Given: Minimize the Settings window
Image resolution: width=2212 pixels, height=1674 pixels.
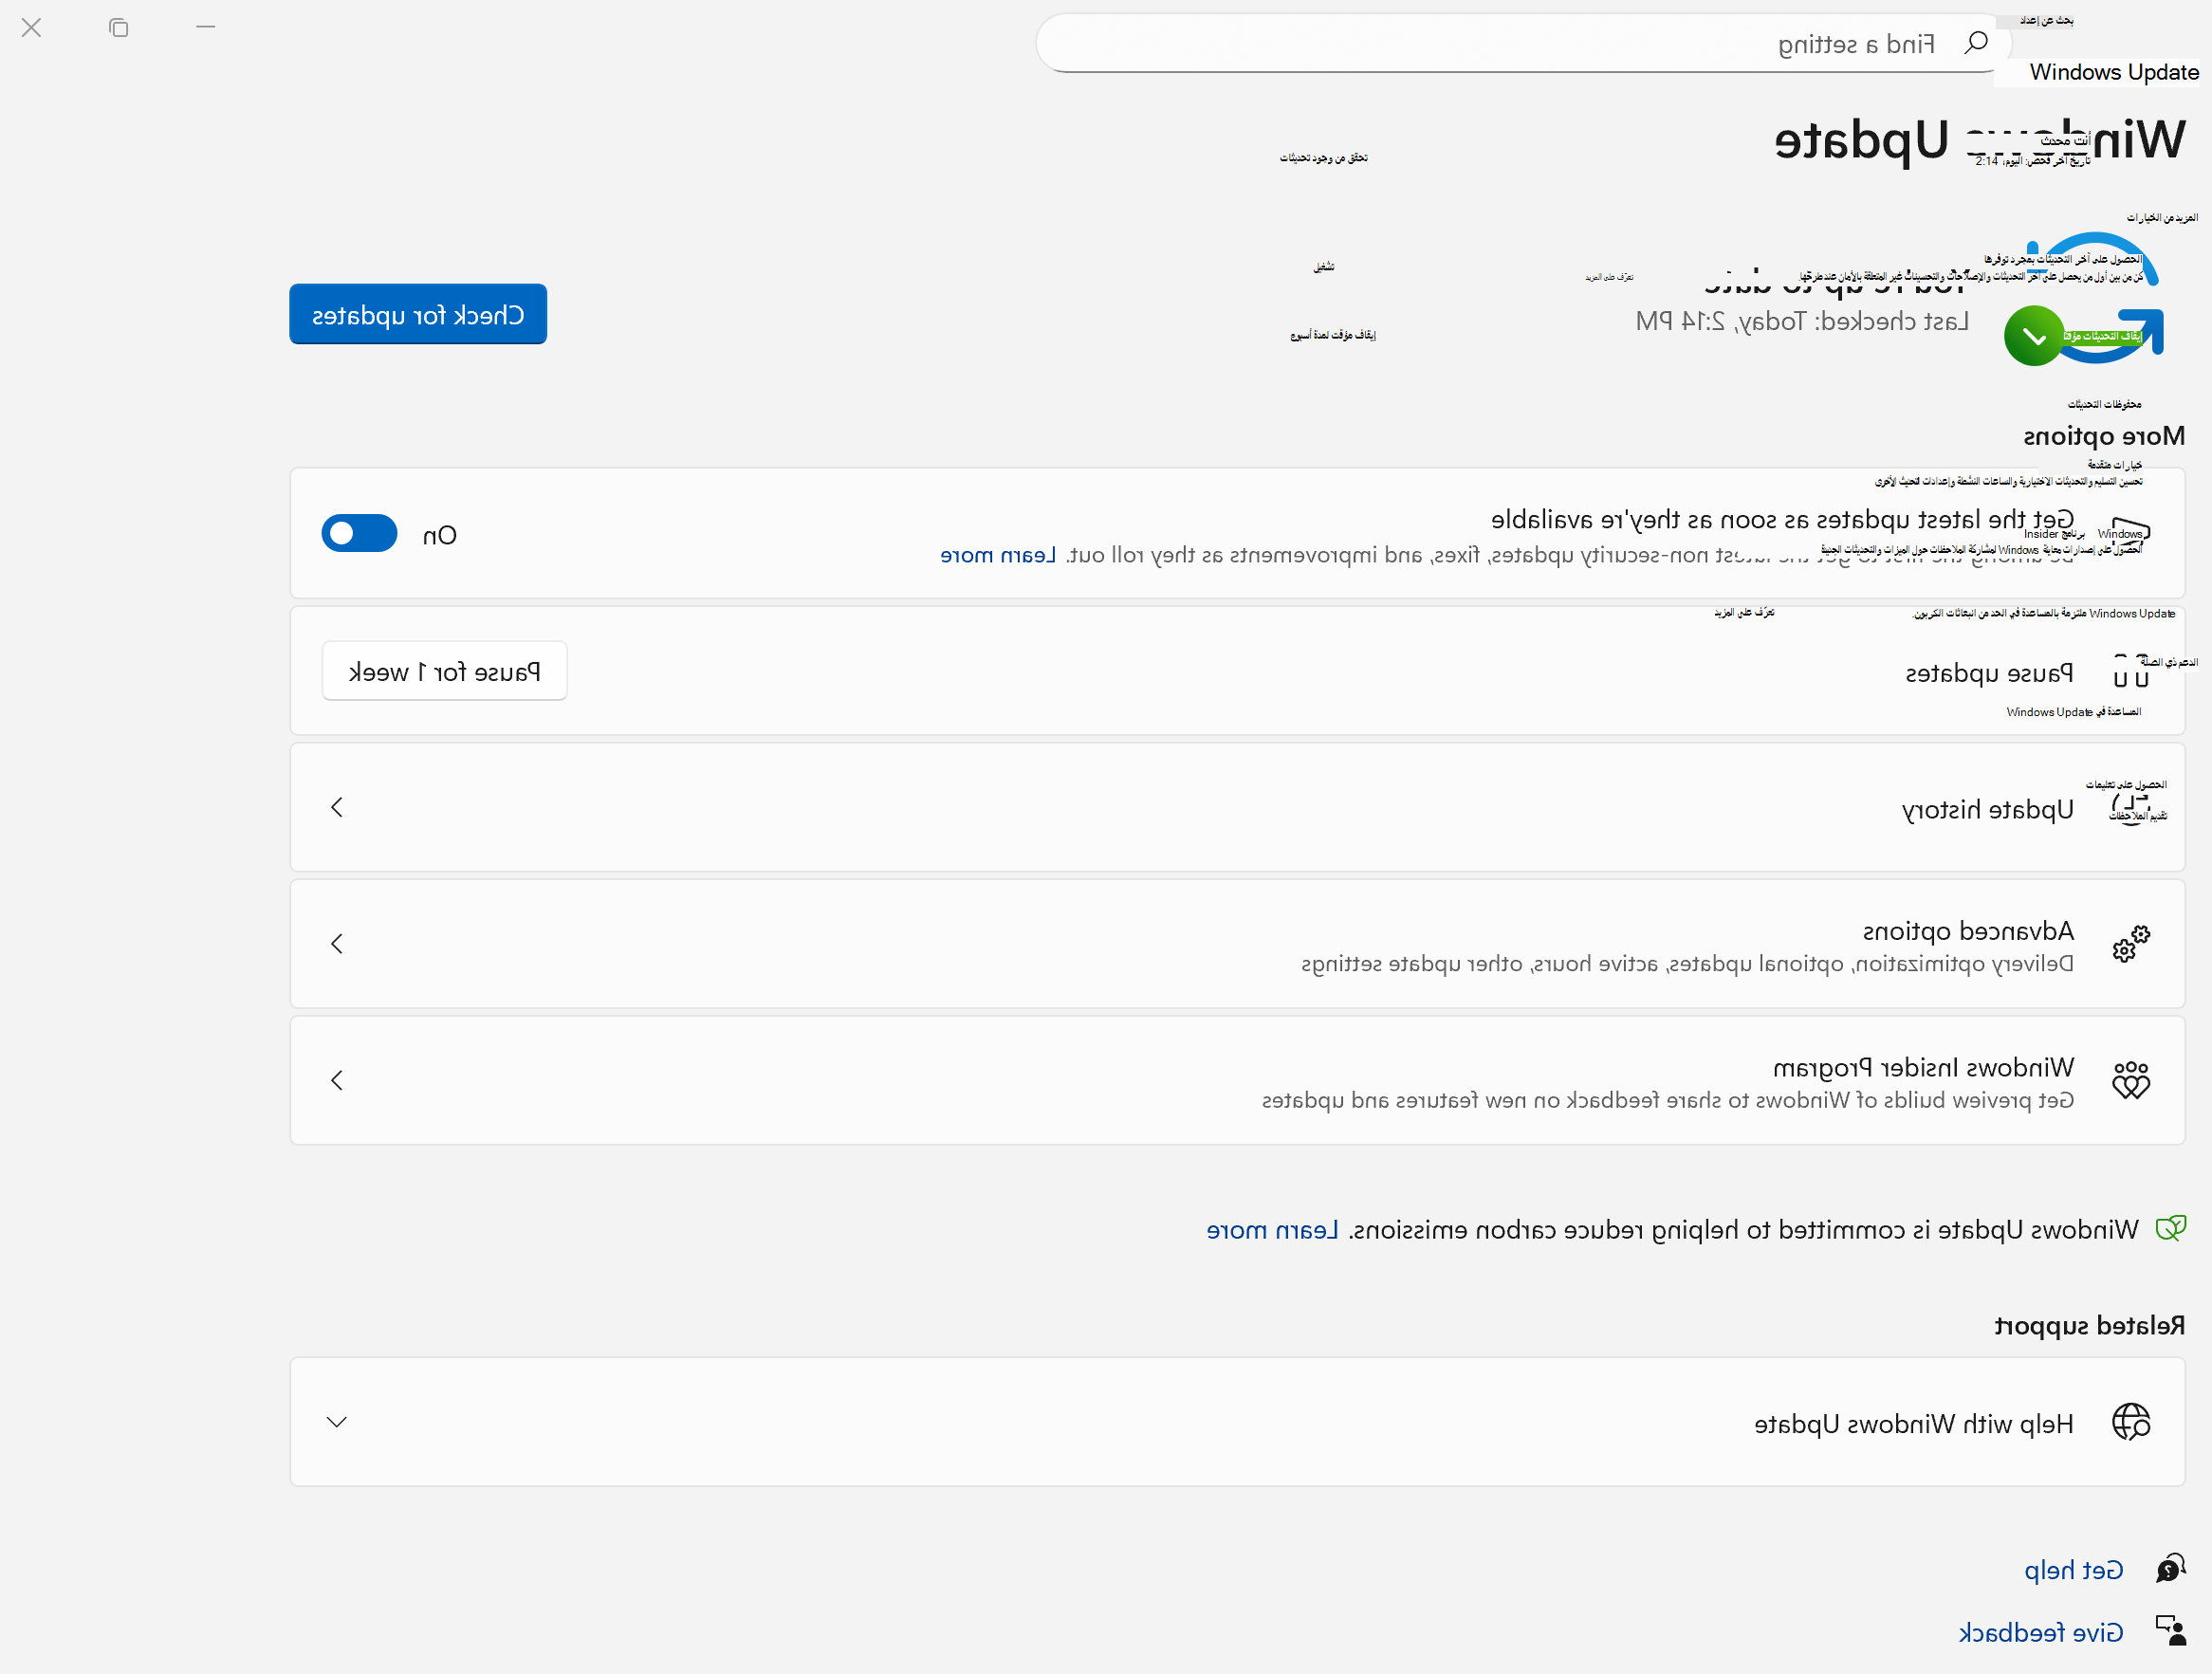Looking at the screenshot, I should [206, 27].
